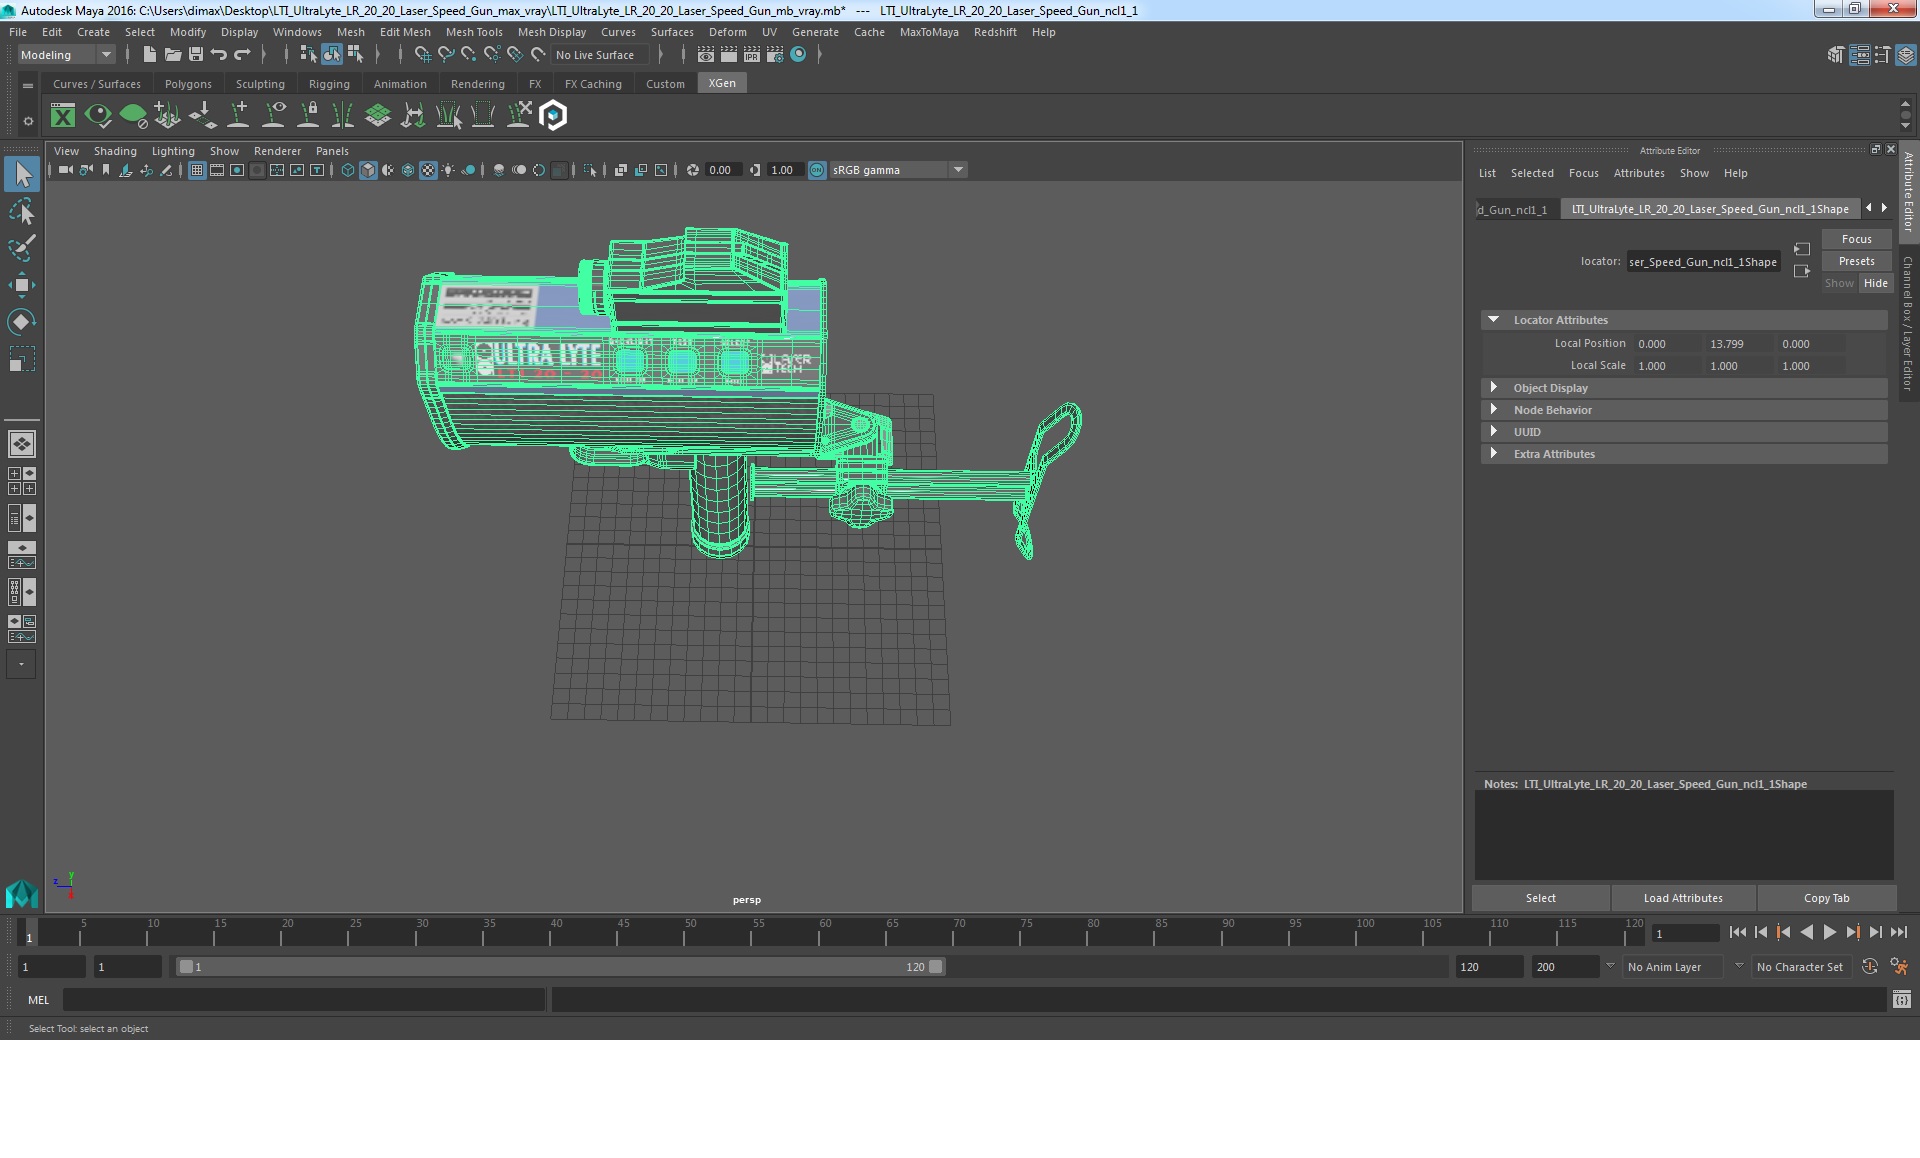Open viewport Shading menu
Image resolution: width=1920 pixels, height=1158 pixels.
(115, 151)
